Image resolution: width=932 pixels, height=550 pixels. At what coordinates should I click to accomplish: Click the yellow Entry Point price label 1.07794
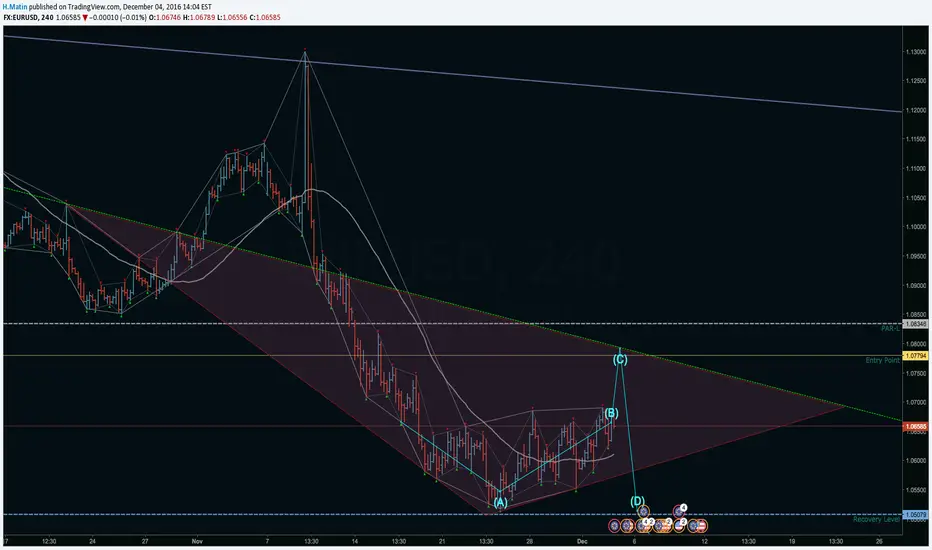tap(915, 356)
